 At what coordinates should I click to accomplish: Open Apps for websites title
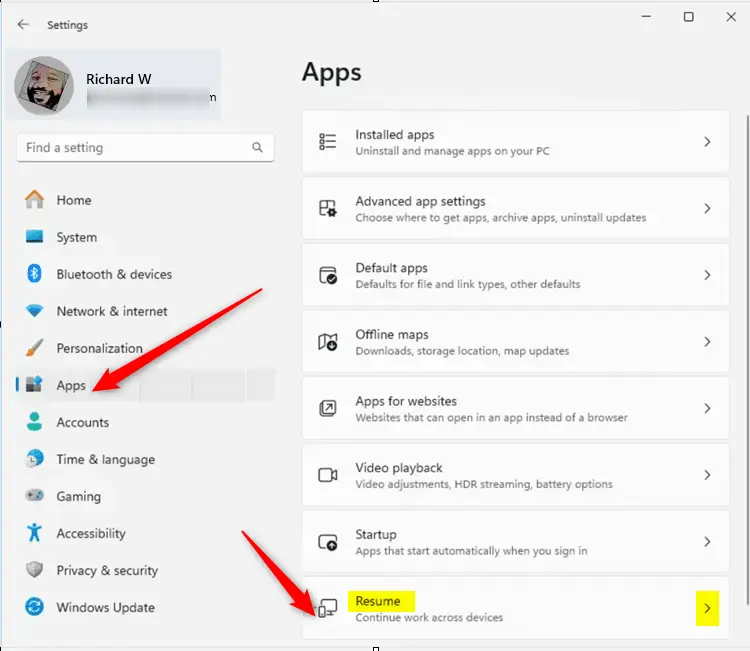click(406, 401)
